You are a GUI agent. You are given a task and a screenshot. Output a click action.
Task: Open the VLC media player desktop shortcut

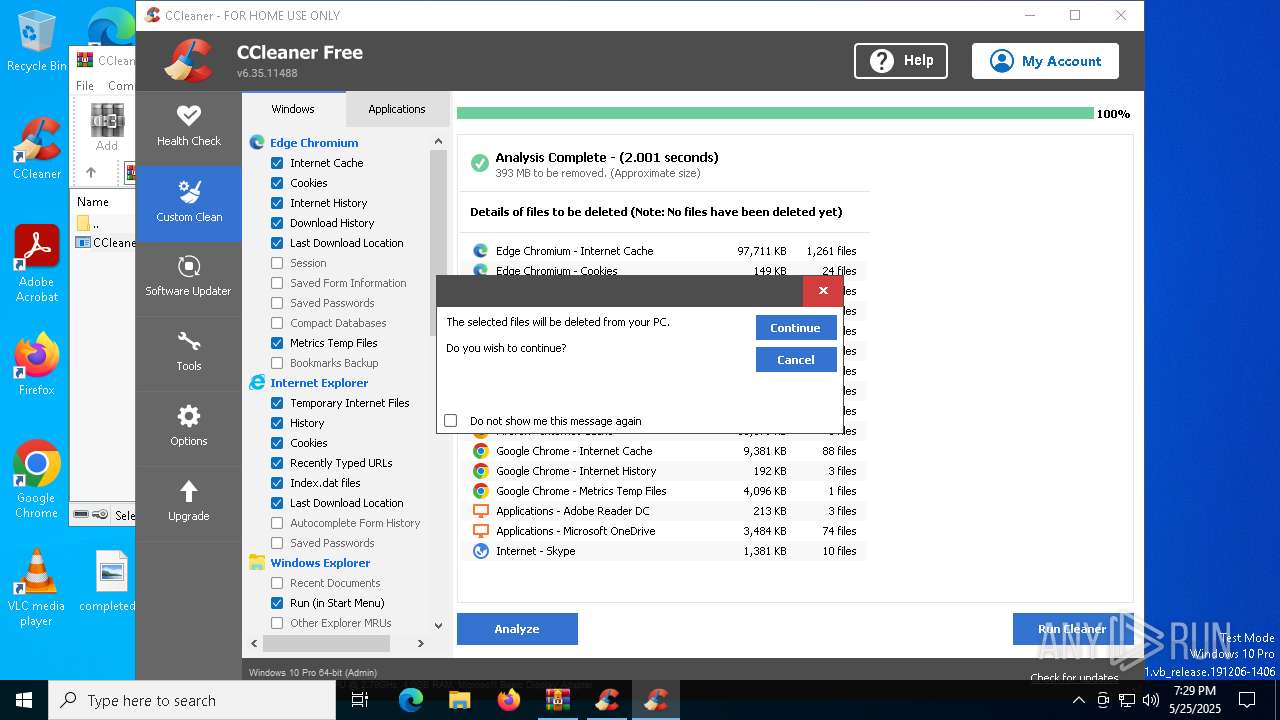(36, 588)
